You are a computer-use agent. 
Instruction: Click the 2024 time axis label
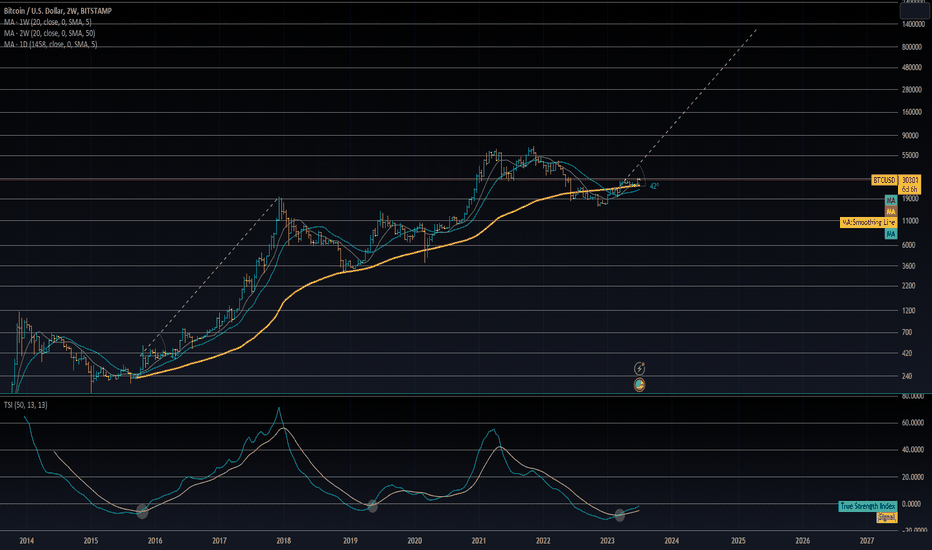(x=672, y=540)
